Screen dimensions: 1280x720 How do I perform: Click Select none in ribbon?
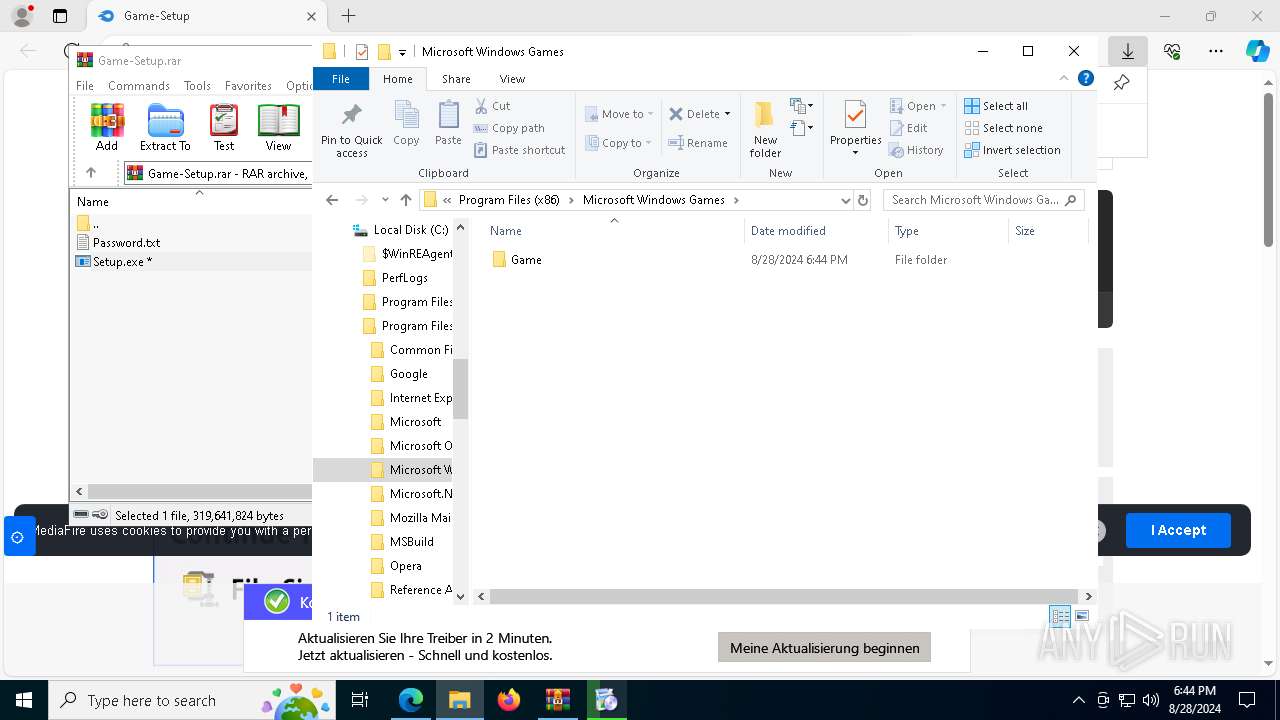coord(1003,128)
